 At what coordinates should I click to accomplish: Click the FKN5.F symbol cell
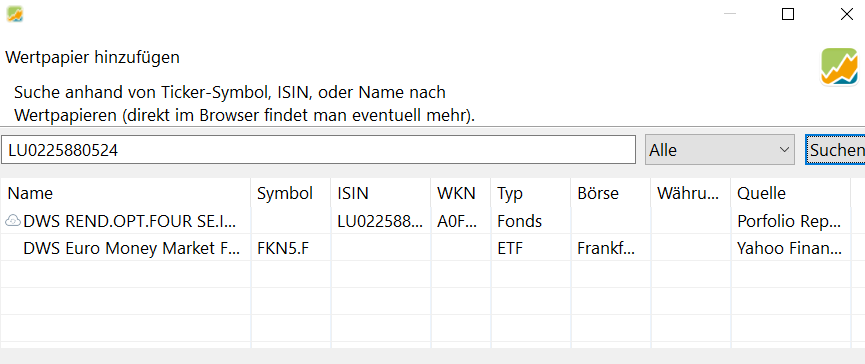click(x=283, y=249)
